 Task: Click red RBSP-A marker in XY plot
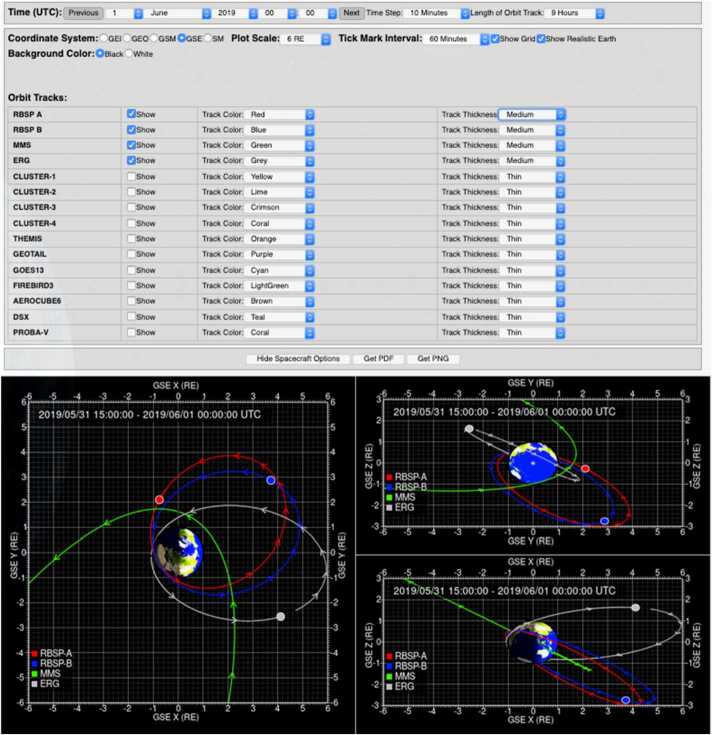point(159,500)
